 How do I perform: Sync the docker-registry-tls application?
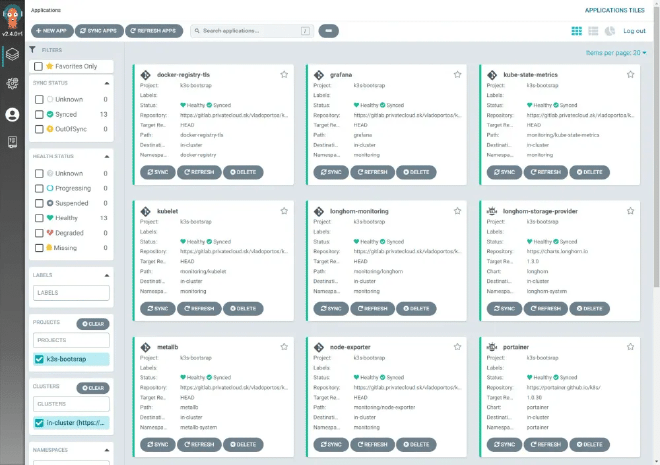click(x=158, y=172)
